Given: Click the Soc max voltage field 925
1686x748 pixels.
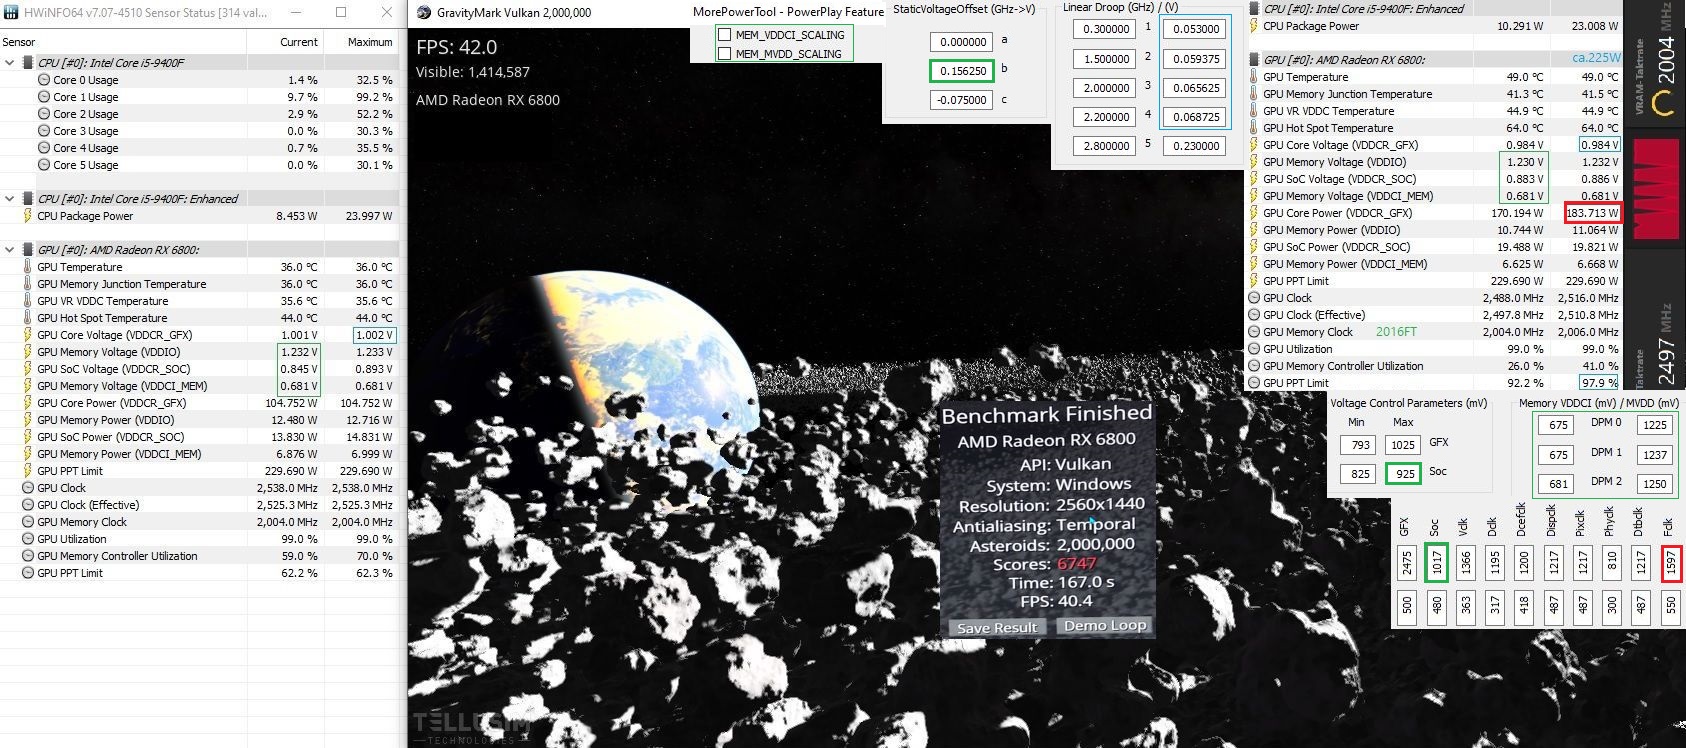Looking at the screenshot, I should point(1404,473).
